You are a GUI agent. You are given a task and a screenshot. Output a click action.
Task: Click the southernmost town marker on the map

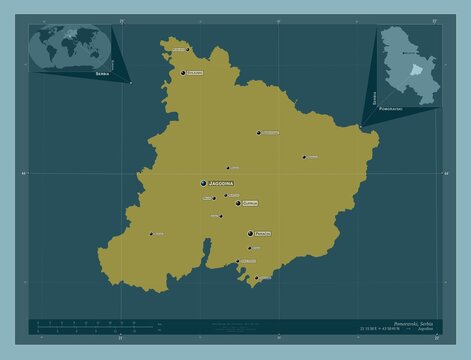(x=257, y=278)
